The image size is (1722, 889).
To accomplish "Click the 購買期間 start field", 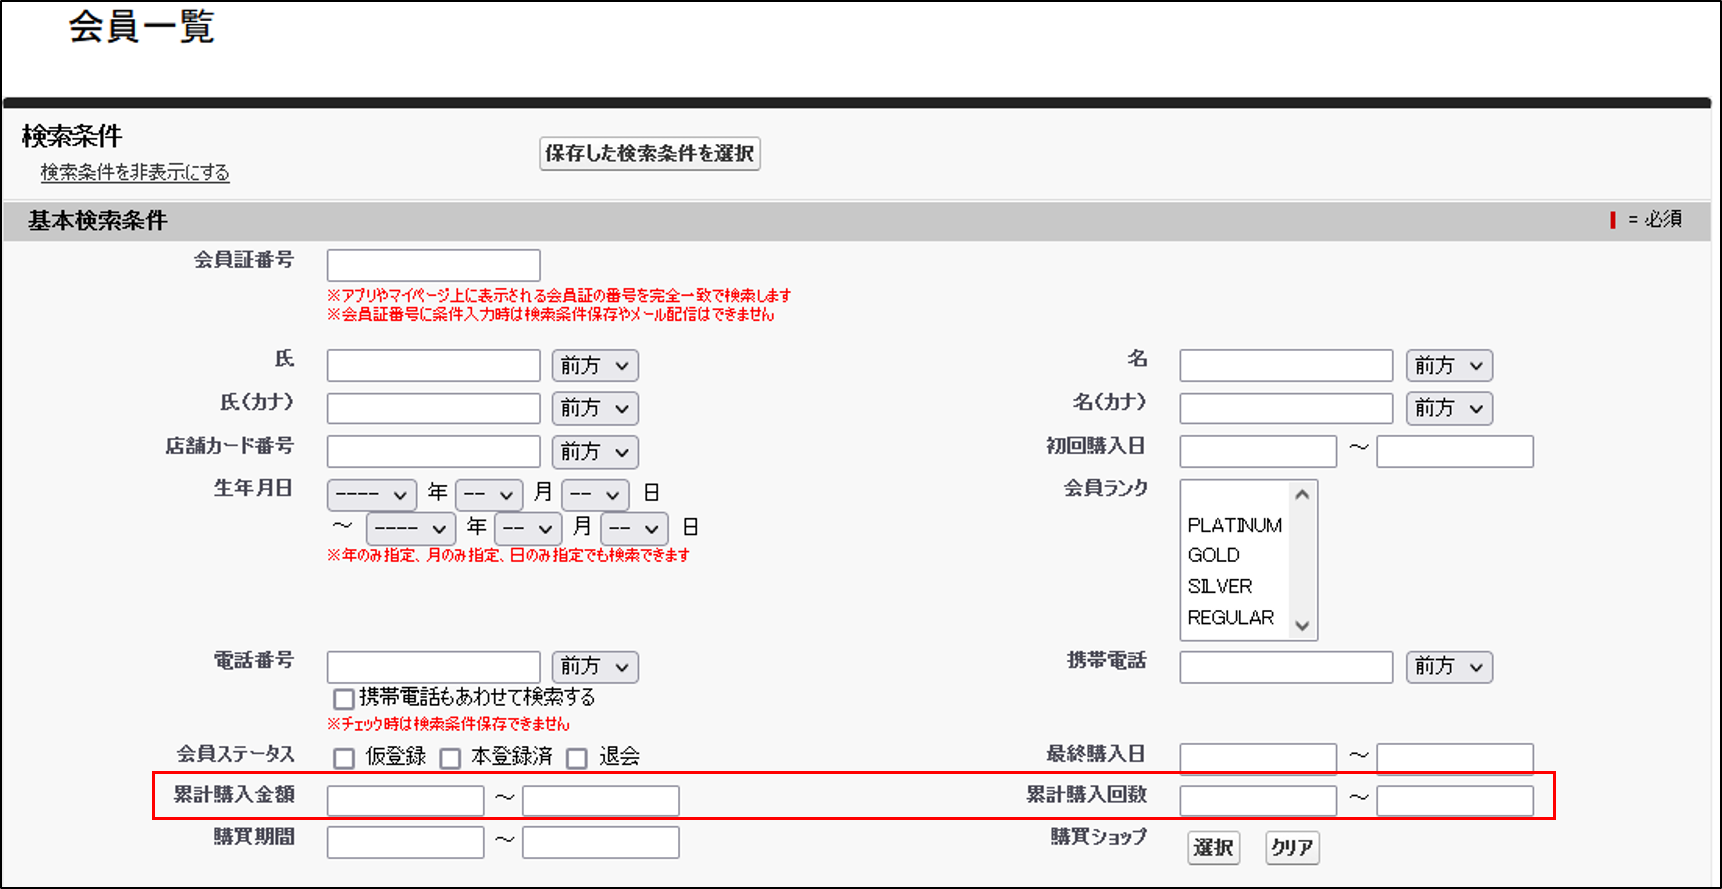I will (x=405, y=842).
